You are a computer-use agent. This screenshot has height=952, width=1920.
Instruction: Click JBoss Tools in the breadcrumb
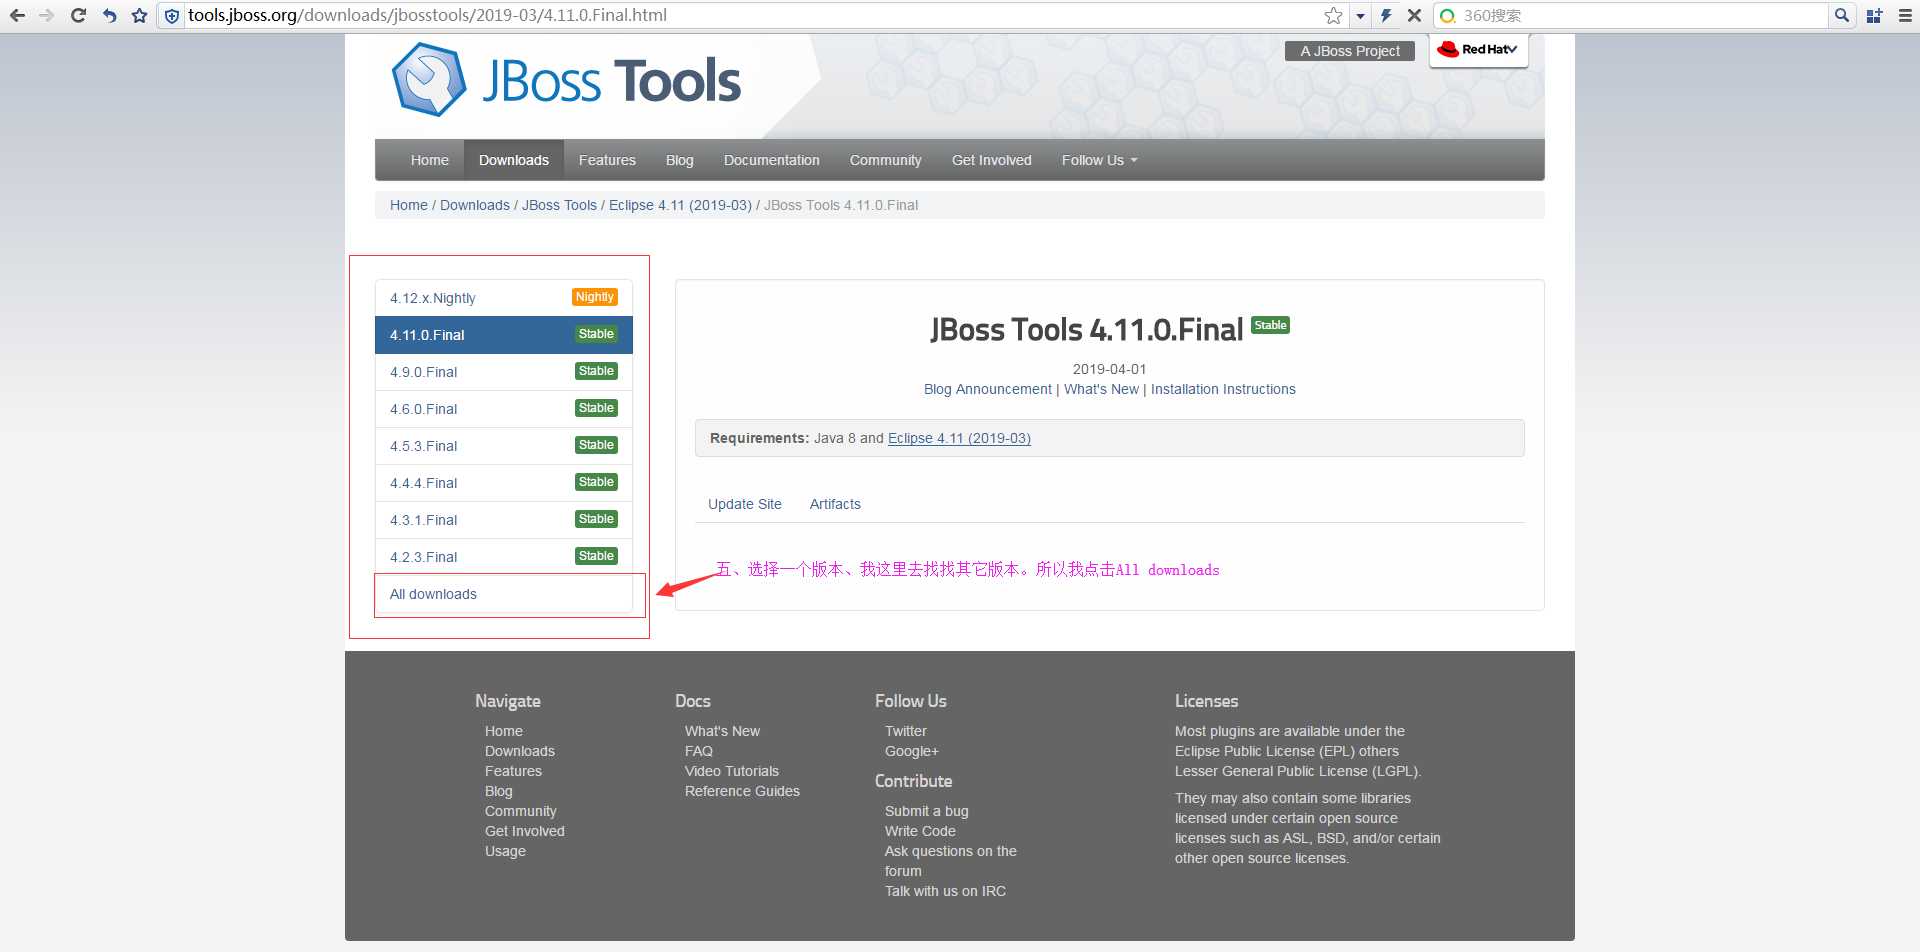click(559, 205)
